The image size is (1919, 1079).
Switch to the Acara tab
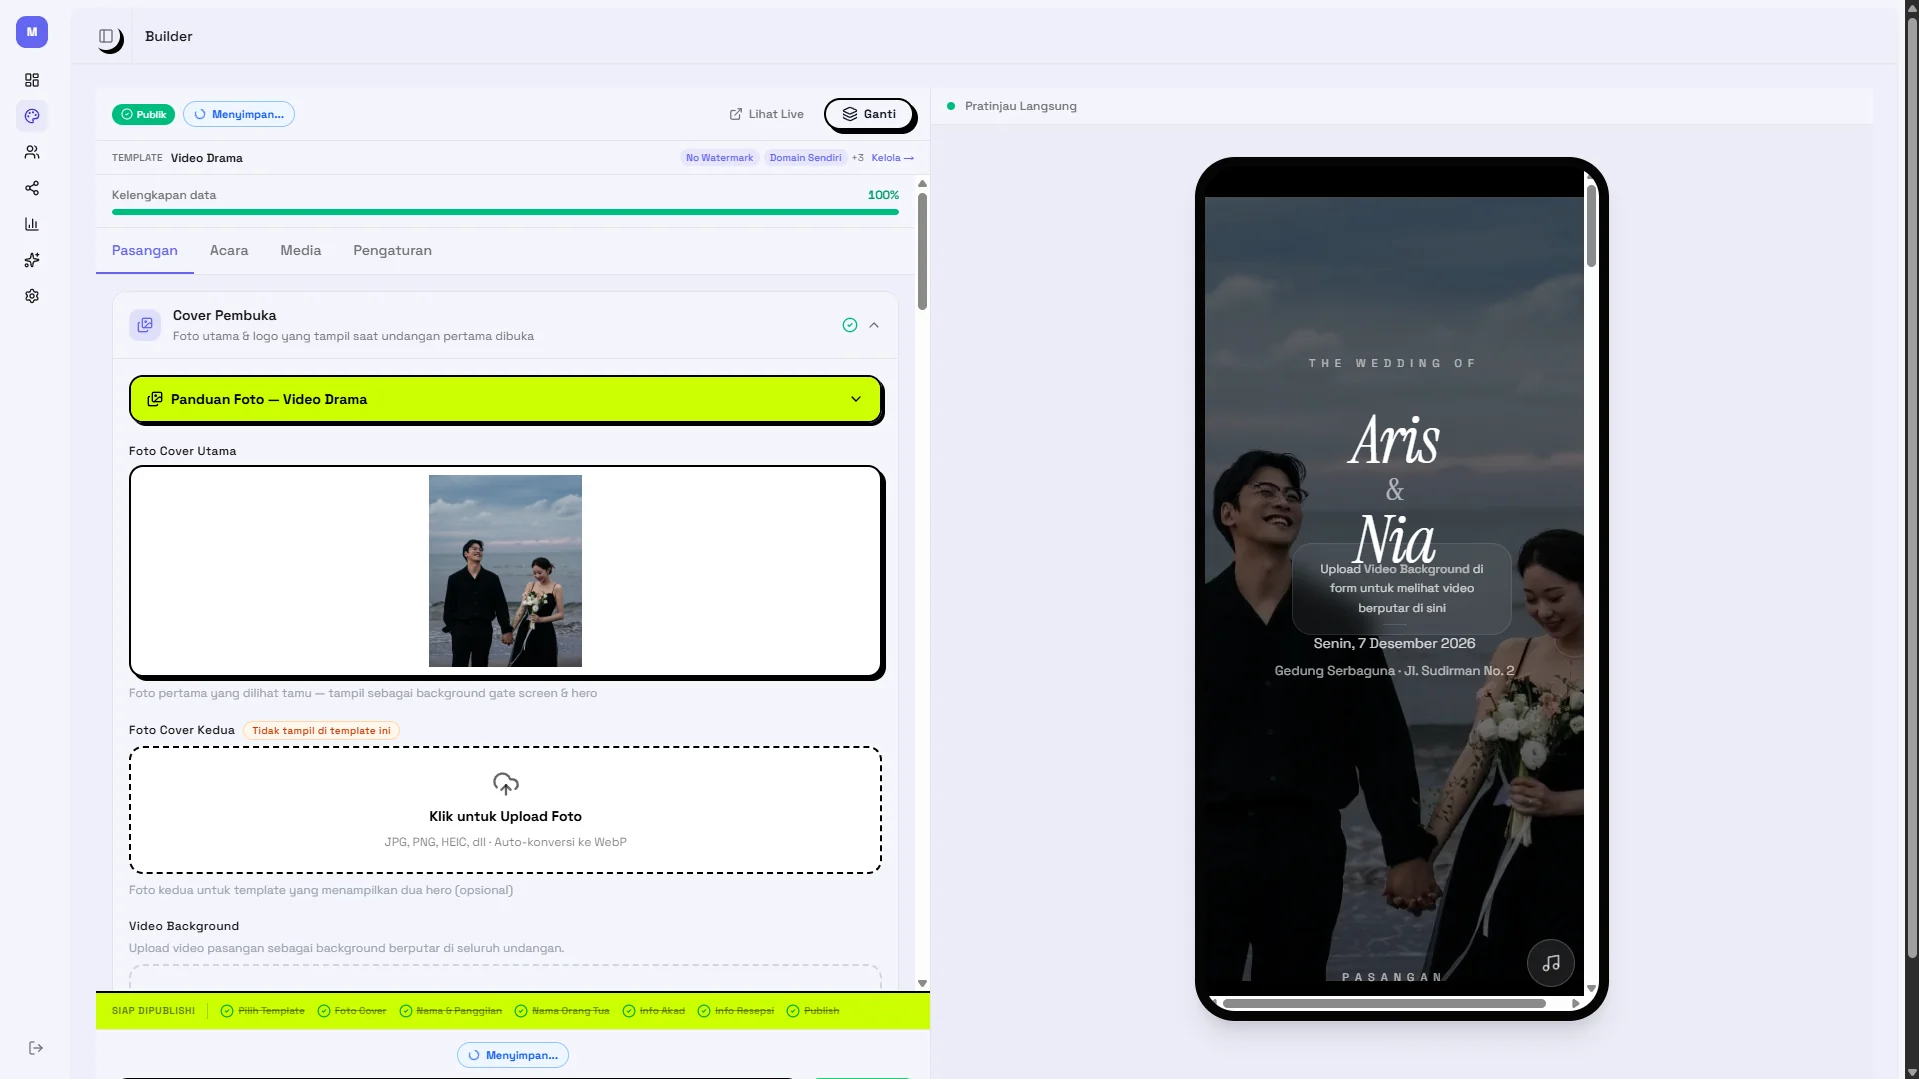tap(229, 250)
